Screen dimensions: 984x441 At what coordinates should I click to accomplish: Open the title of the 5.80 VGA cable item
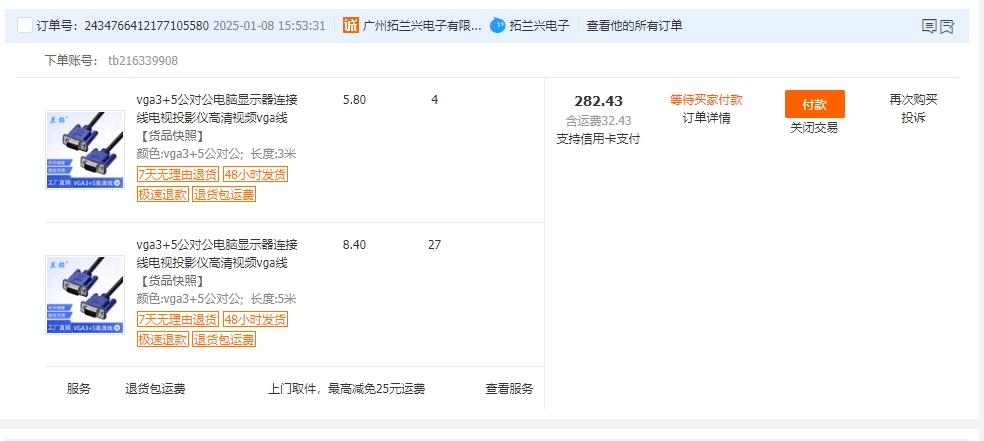pyautogui.click(x=217, y=109)
